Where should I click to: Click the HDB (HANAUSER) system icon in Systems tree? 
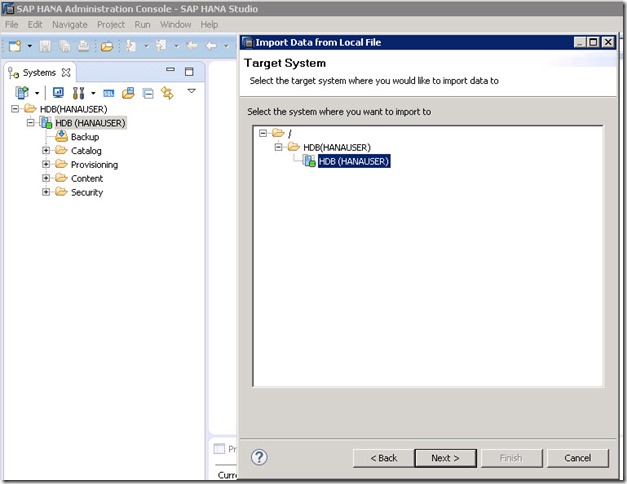46,122
